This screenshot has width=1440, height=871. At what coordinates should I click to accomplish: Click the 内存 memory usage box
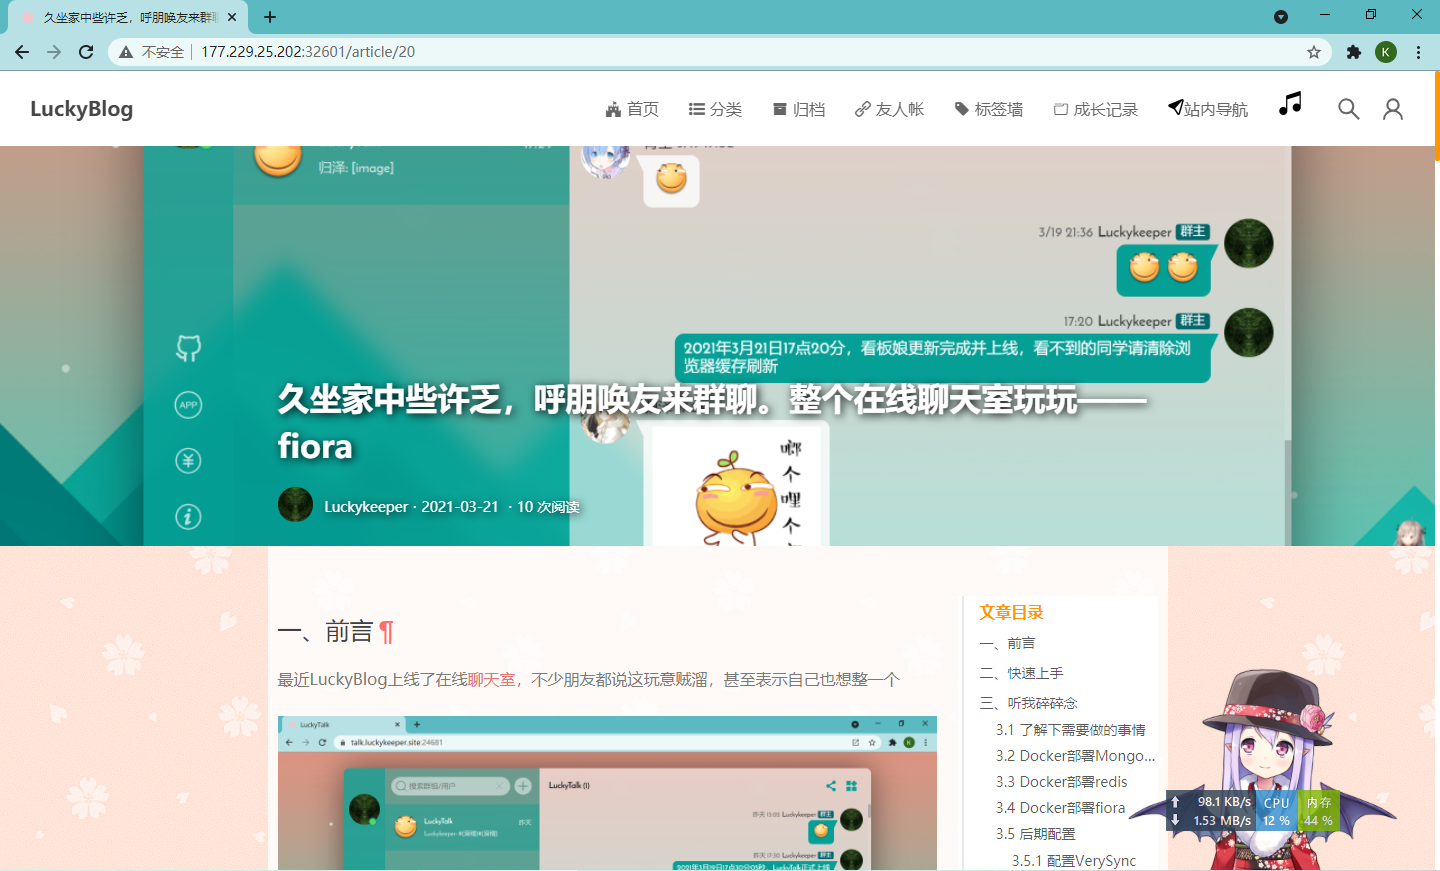[1318, 812]
